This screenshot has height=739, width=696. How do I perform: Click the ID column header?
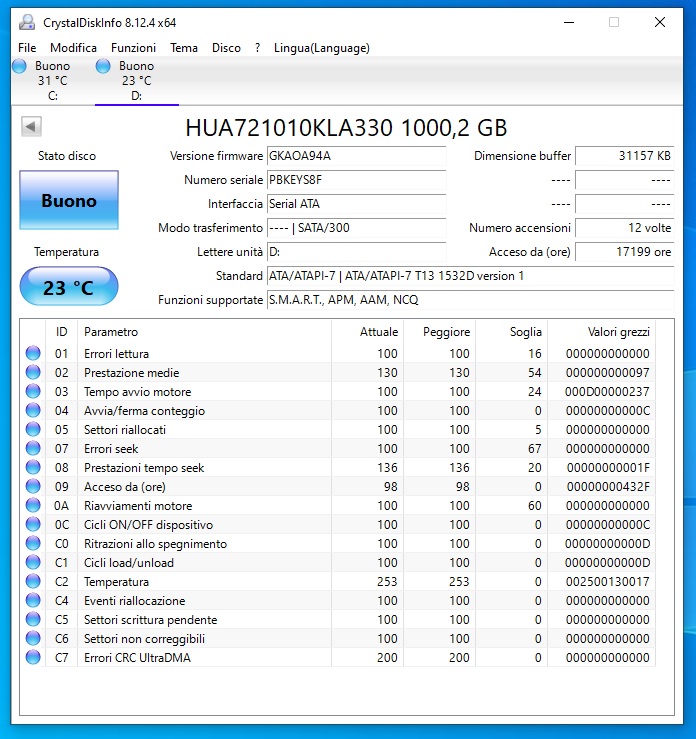click(61, 332)
